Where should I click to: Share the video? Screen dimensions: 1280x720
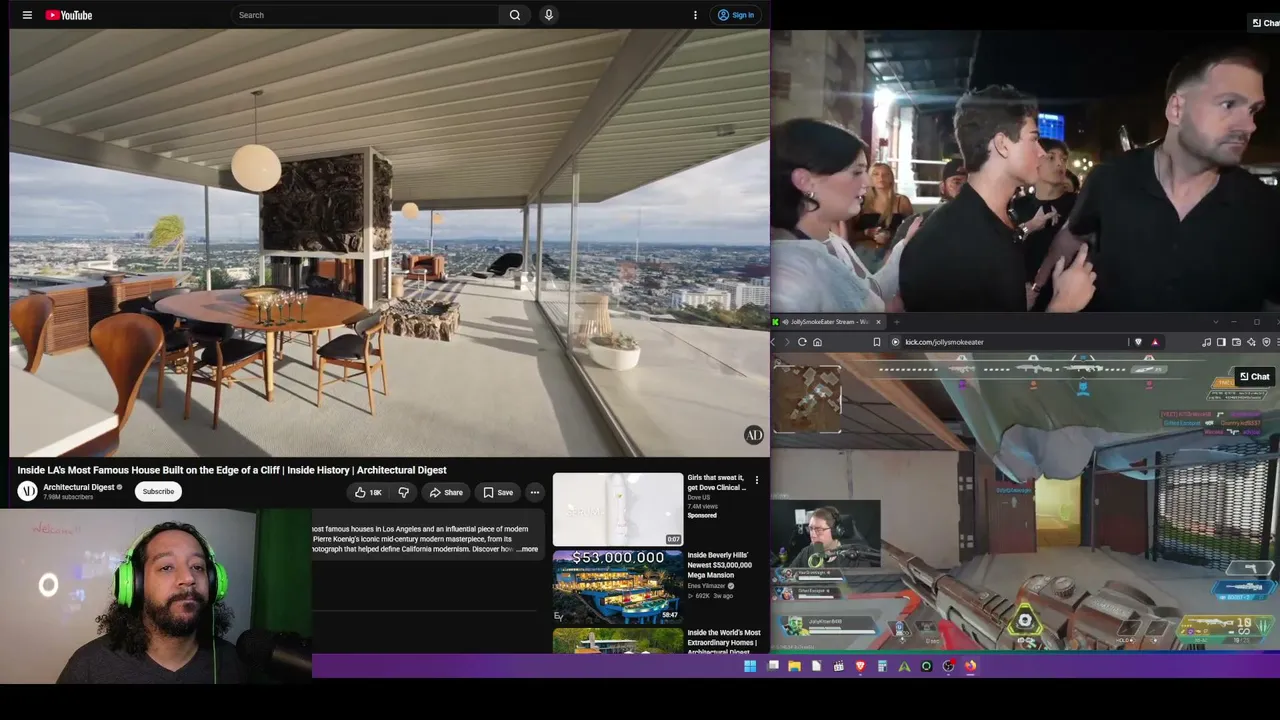coord(446,492)
